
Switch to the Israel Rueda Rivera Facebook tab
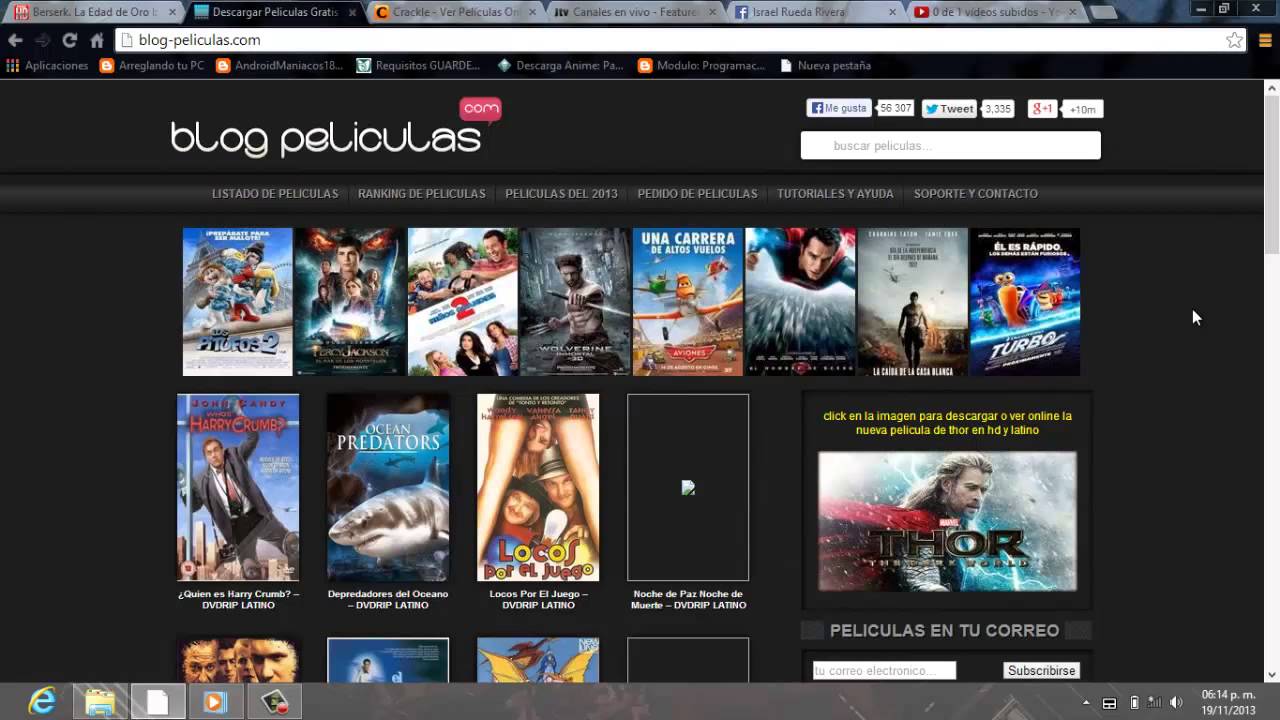pyautogui.click(x=814, y=12)
